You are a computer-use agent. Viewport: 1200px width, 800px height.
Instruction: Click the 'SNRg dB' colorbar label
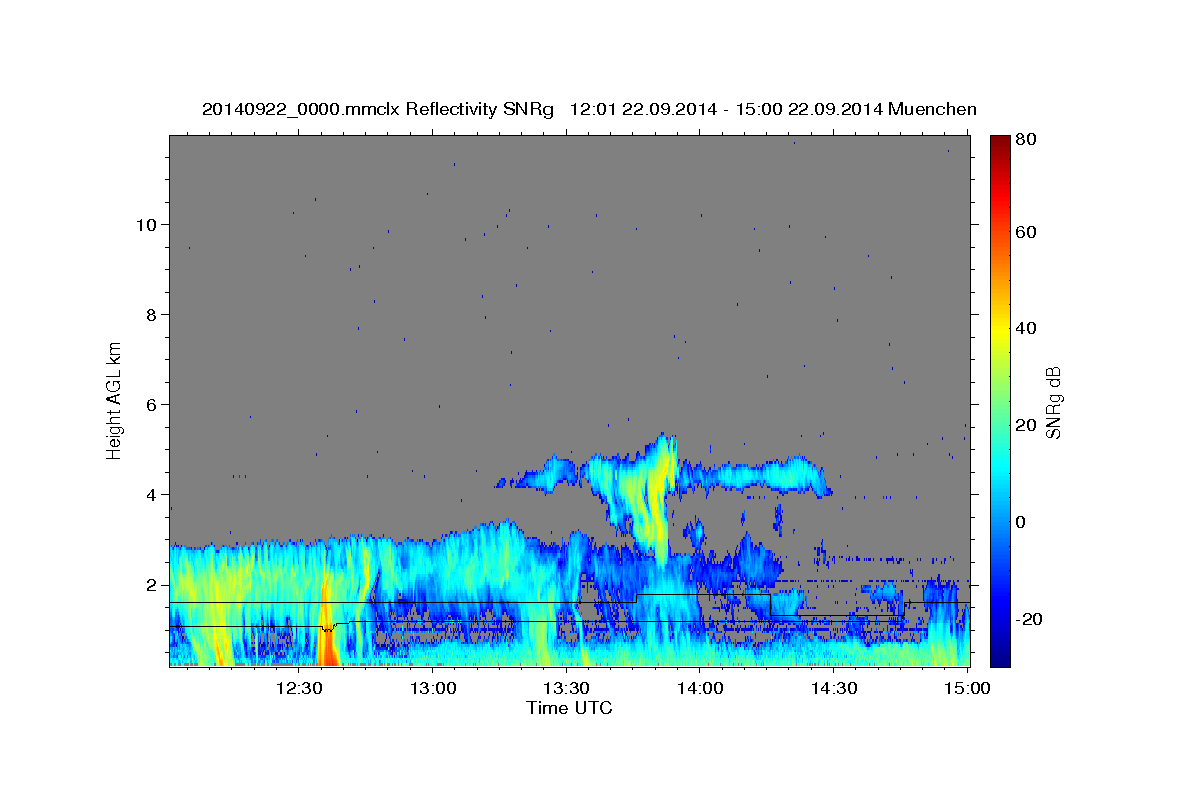[1053, 403]
